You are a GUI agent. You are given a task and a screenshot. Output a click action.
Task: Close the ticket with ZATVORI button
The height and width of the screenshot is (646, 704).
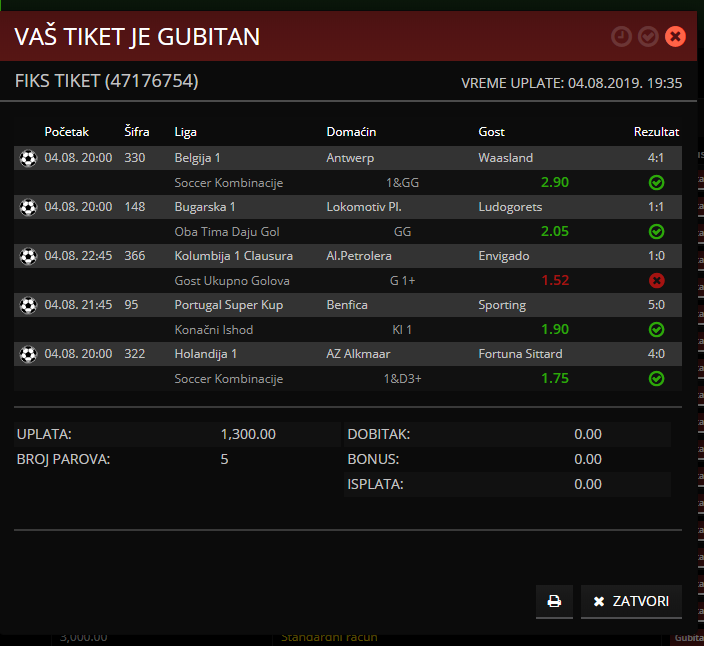[x=631, y=602]
